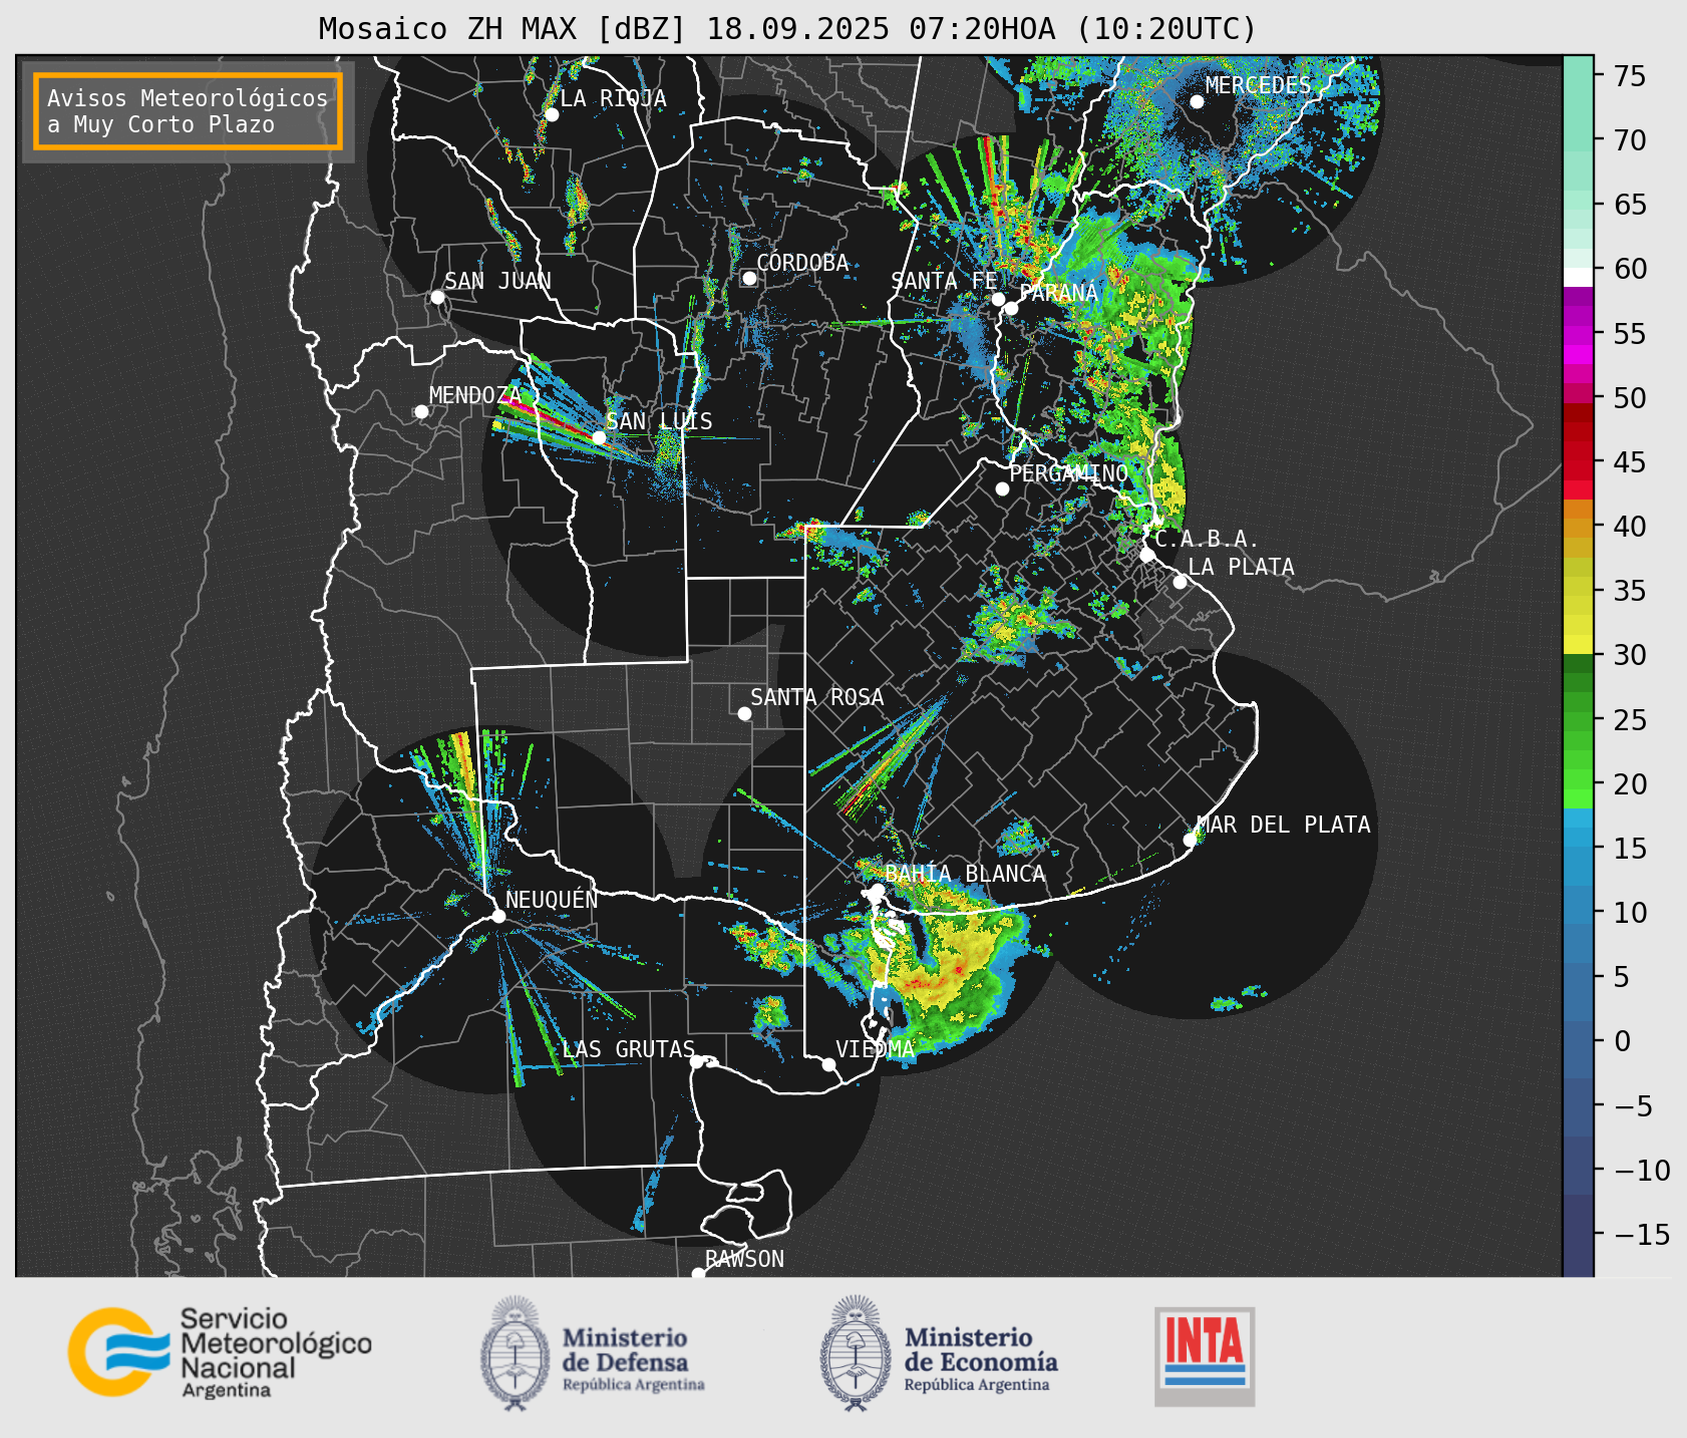Click the INTA logo
Image resolution: width=1687 pixels, height=1438 pixels.
point(1205,1356)
